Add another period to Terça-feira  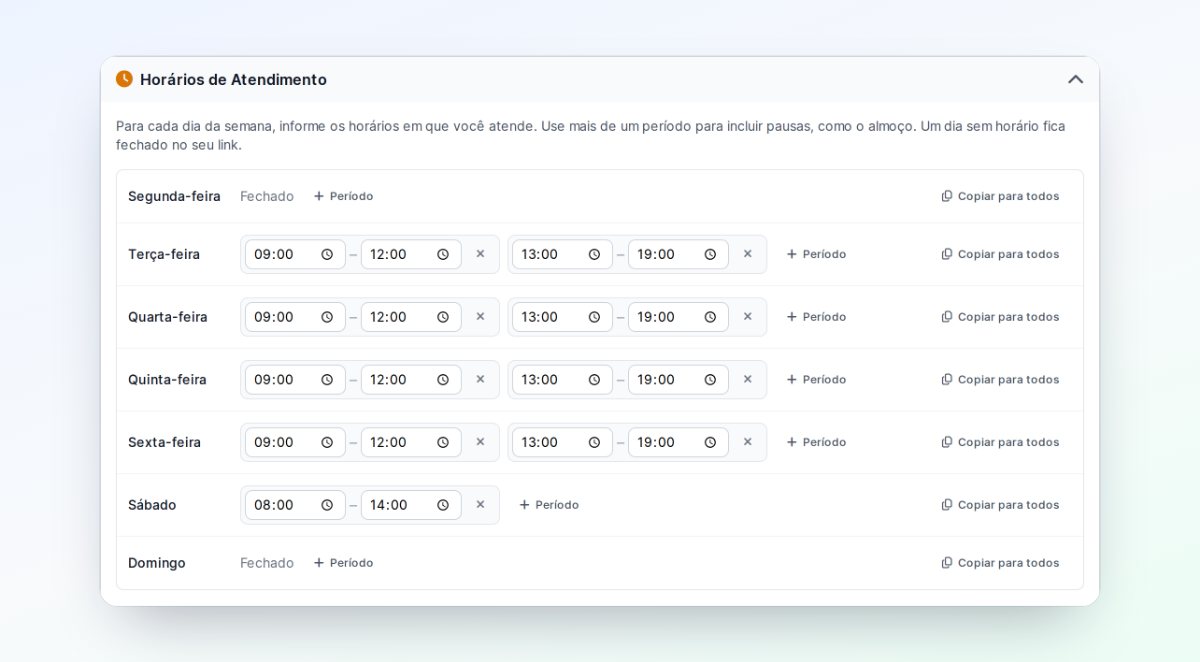click(x=816, y=254)
